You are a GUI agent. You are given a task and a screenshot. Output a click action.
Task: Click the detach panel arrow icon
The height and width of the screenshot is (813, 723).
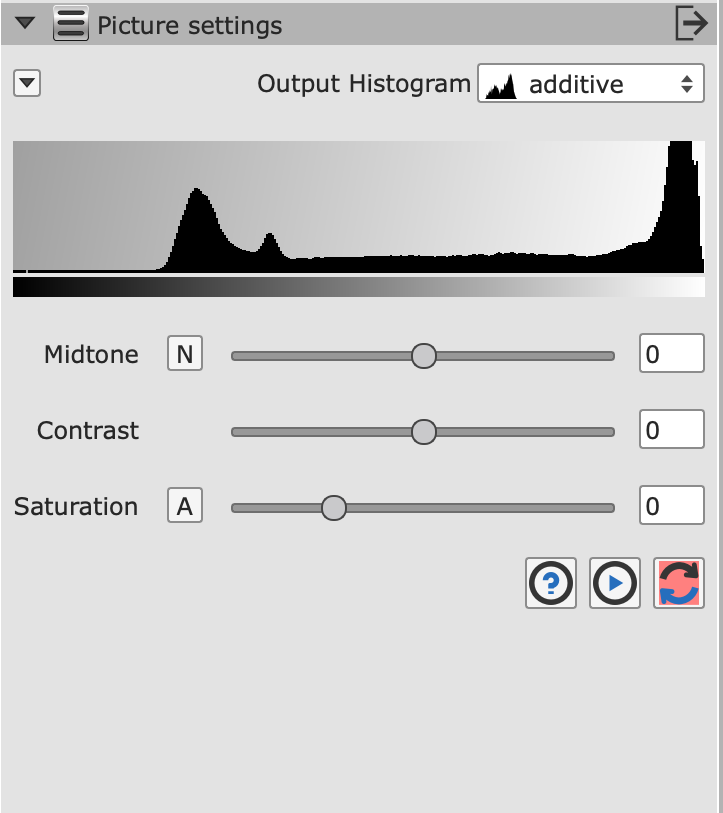691,24
